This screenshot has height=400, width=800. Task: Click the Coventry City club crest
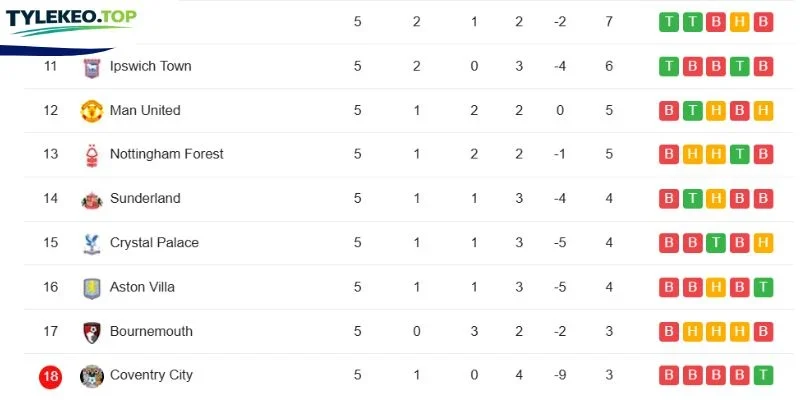pyautogui.click(x=92, y=377)
